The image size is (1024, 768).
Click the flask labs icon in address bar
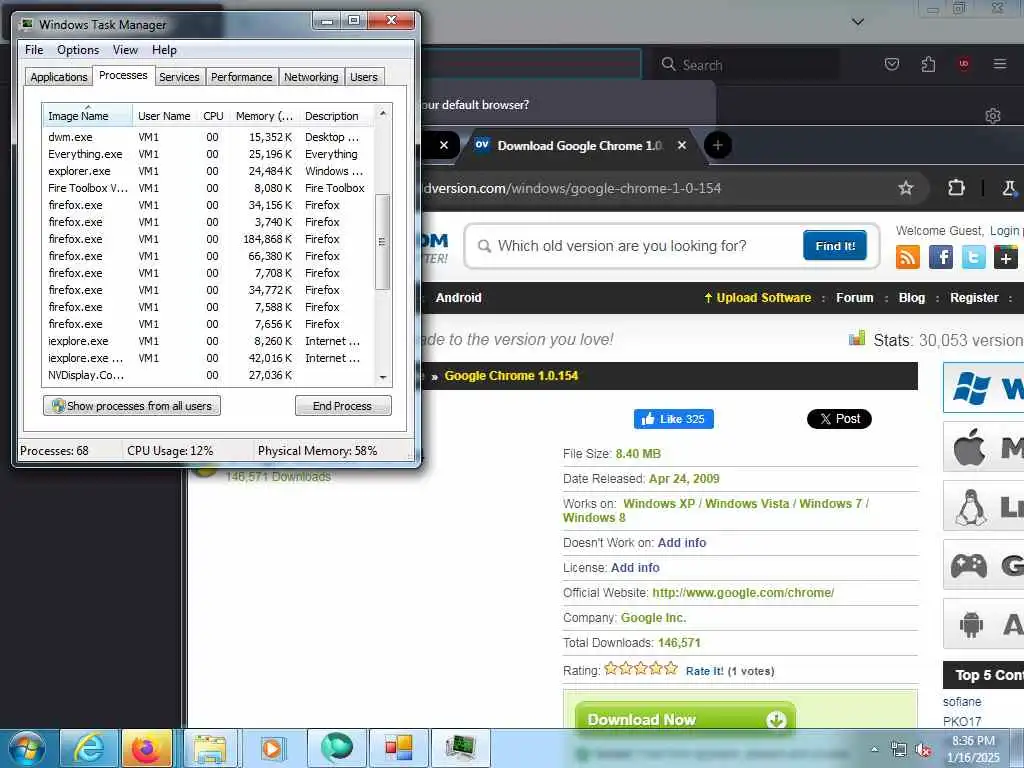(1009, 188)
